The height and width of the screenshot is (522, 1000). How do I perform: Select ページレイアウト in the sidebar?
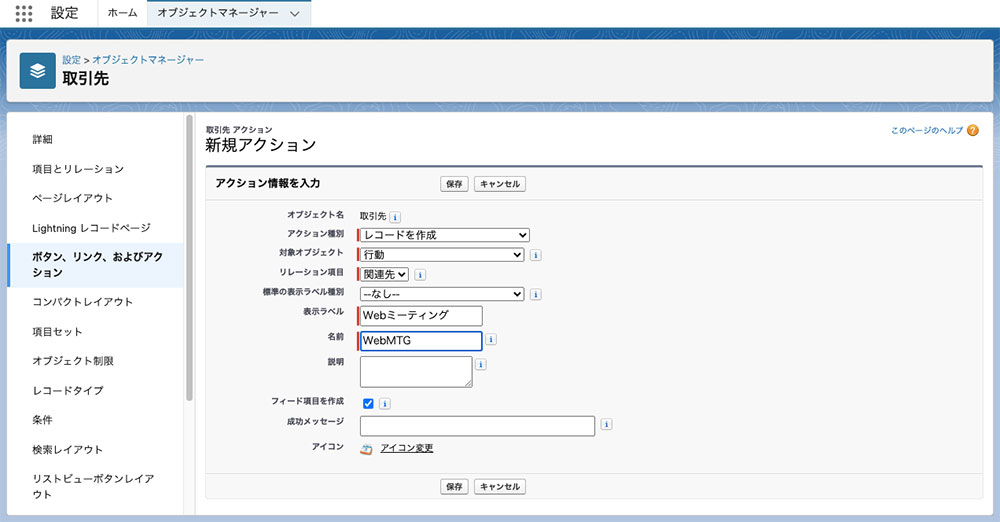pos(73,198)
